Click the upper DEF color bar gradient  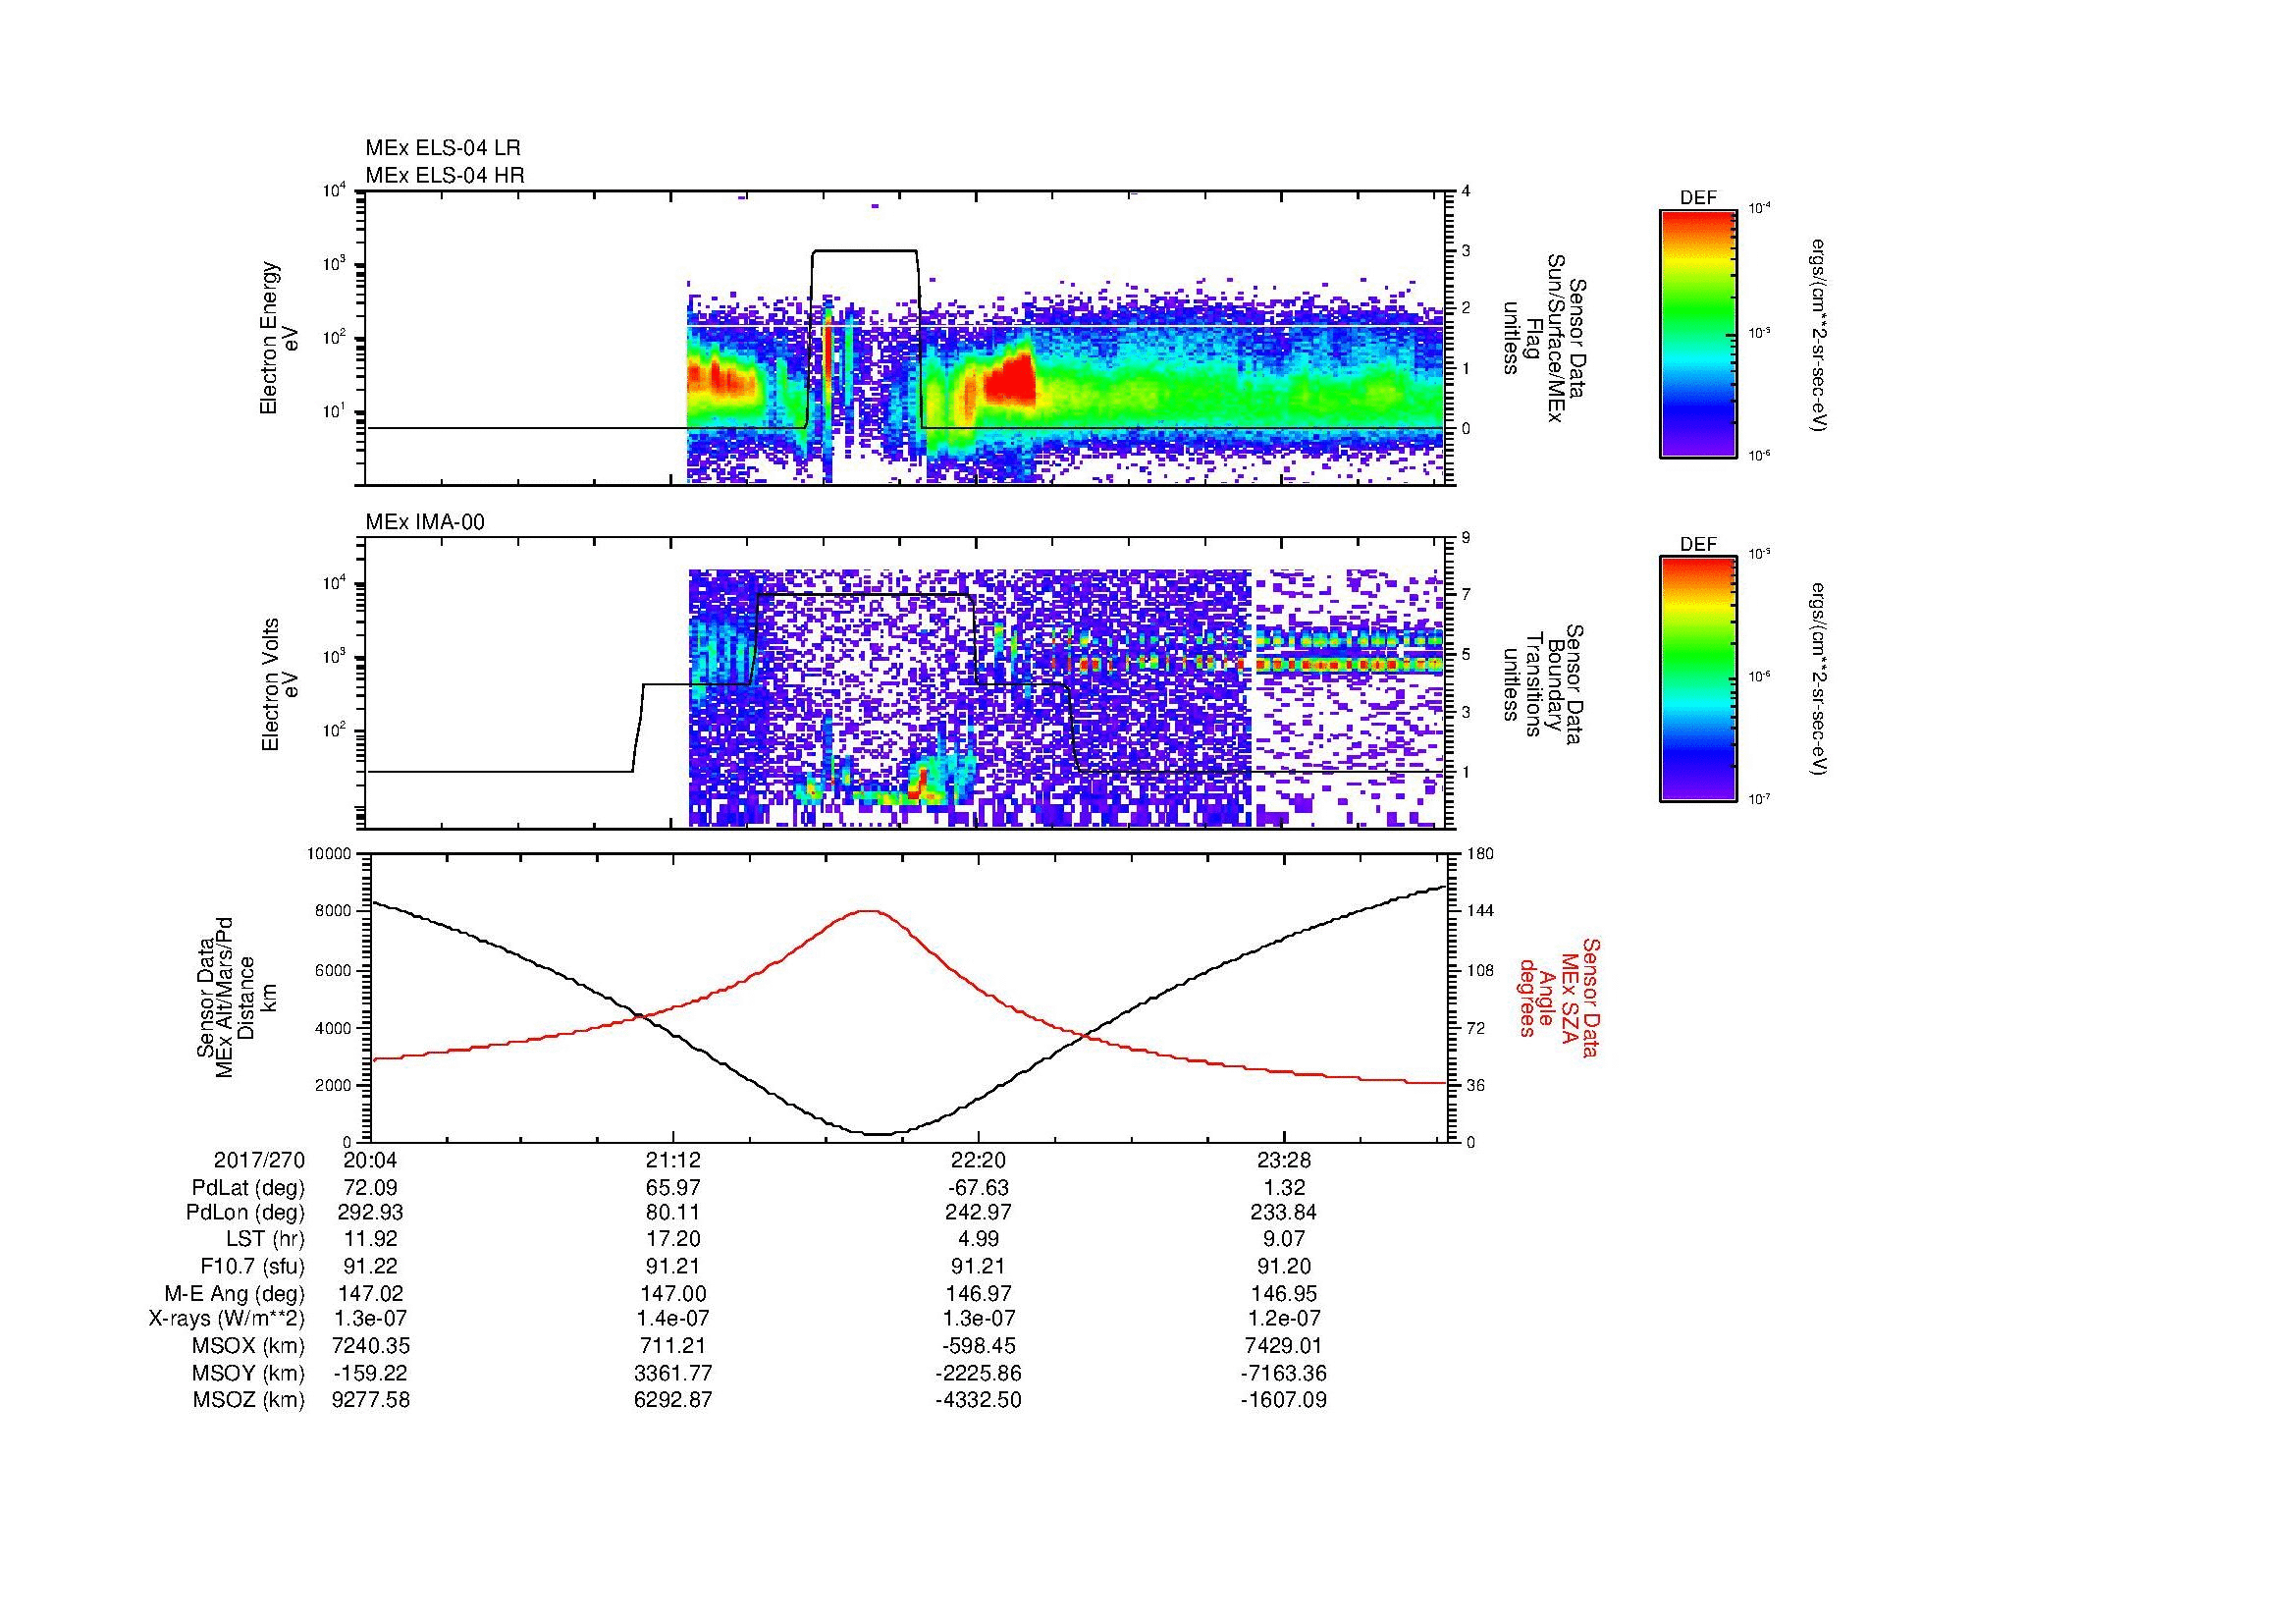(x=1698, y=333)
